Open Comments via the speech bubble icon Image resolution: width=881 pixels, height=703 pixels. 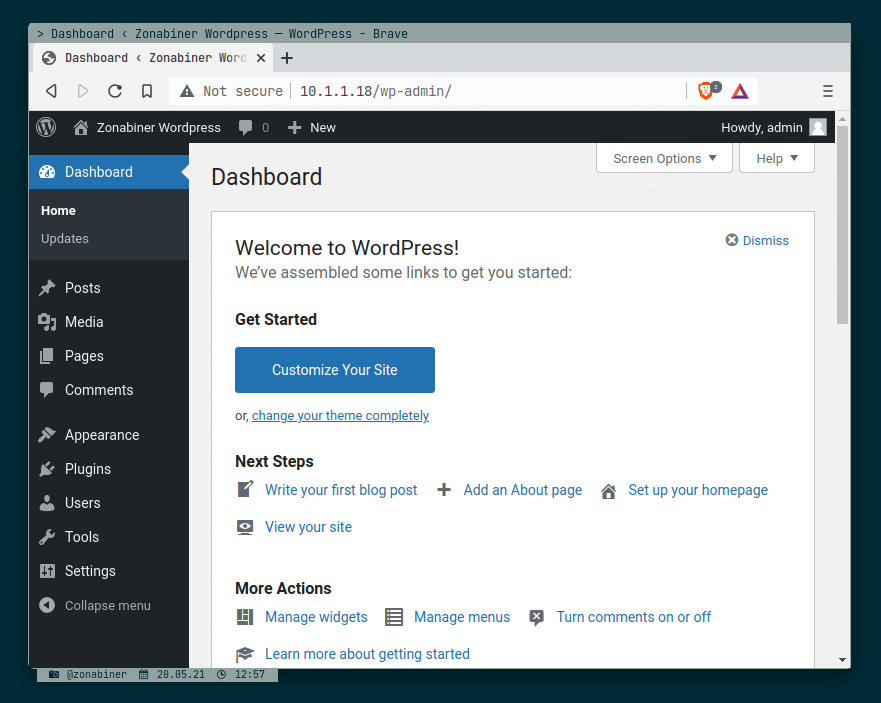[48, 390]
